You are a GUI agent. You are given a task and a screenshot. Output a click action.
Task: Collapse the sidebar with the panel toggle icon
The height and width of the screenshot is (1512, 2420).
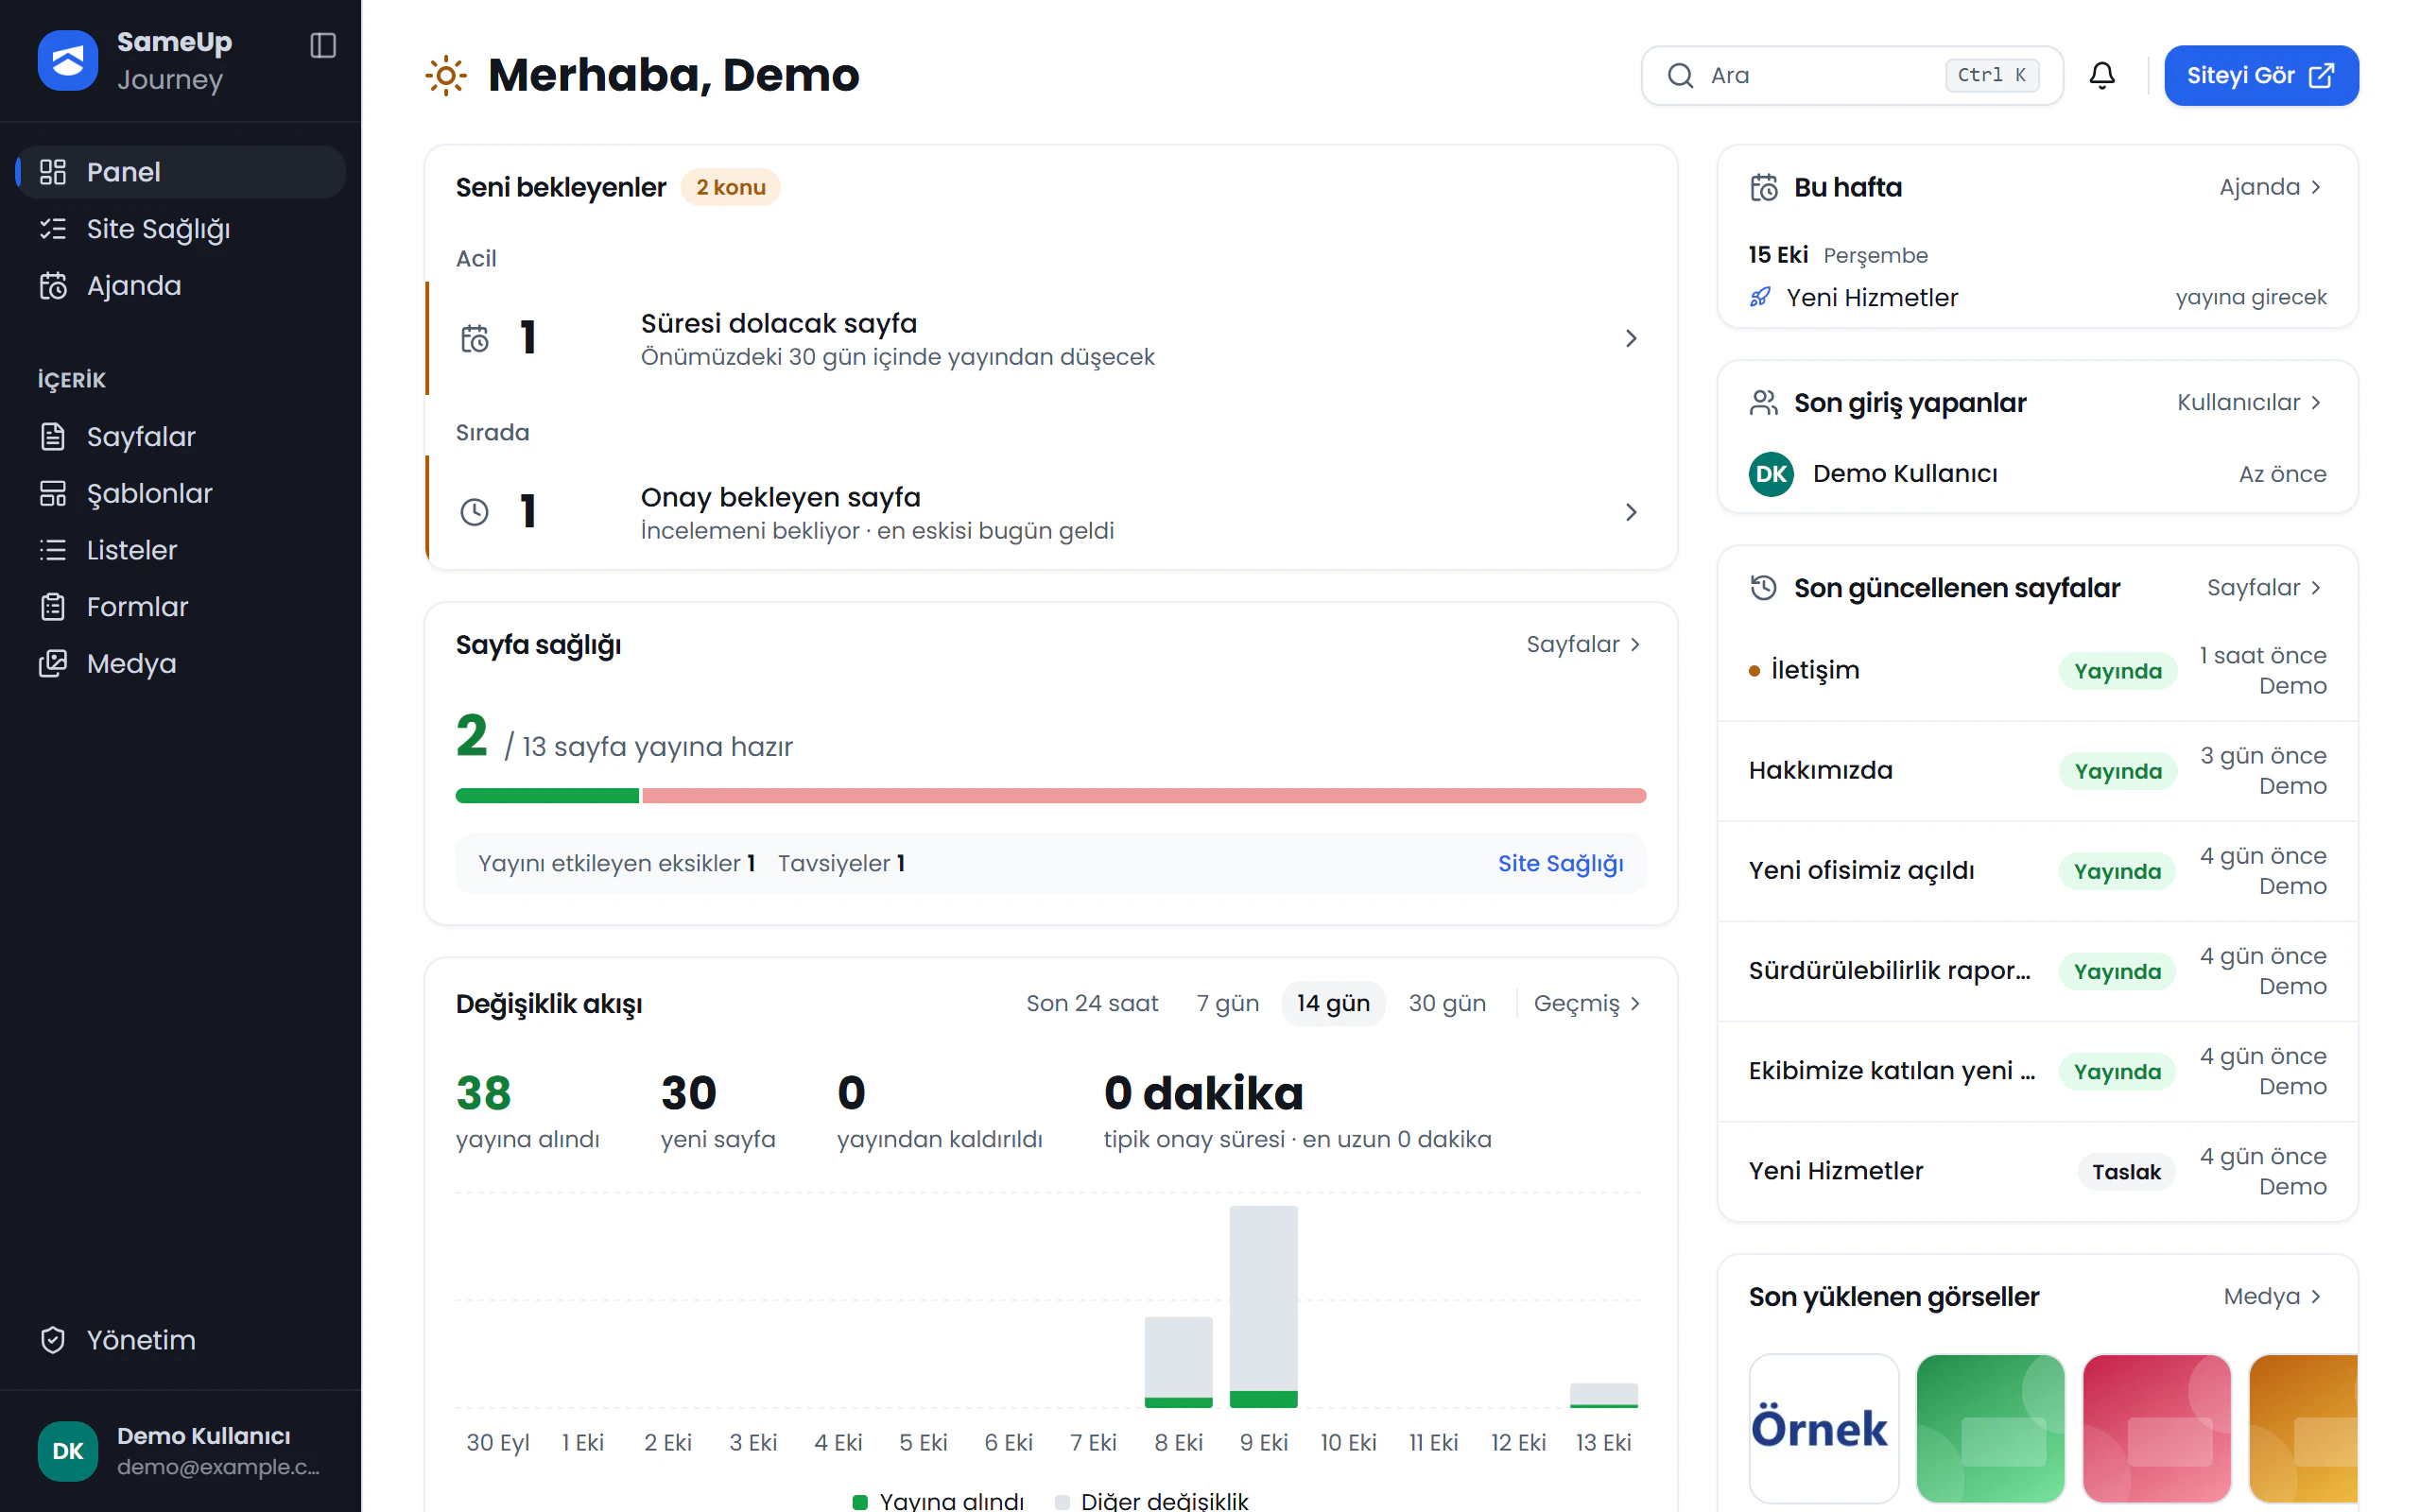pos(322,45)
